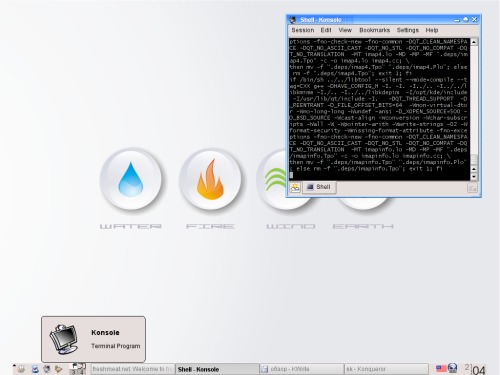This screenshot has height=375, width=500.
Task: Minimize the Konsole window
Action: pyautogui.click(x=457, y=20)
